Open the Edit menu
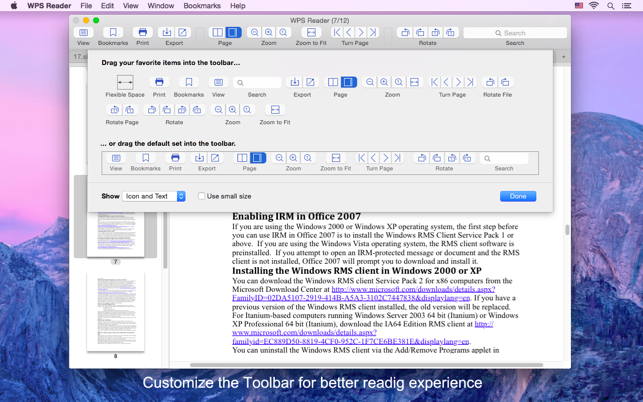The height and width of the screenshot is (402, 643). [107, 6]
